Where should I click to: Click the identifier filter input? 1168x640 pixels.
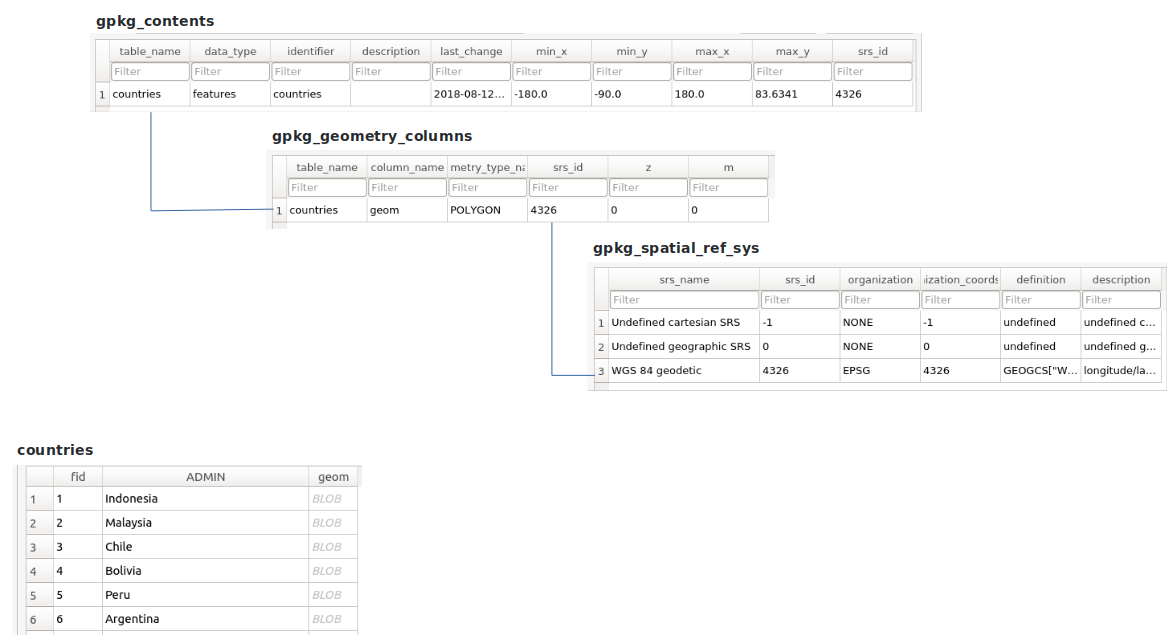click(x=310, y=71)
